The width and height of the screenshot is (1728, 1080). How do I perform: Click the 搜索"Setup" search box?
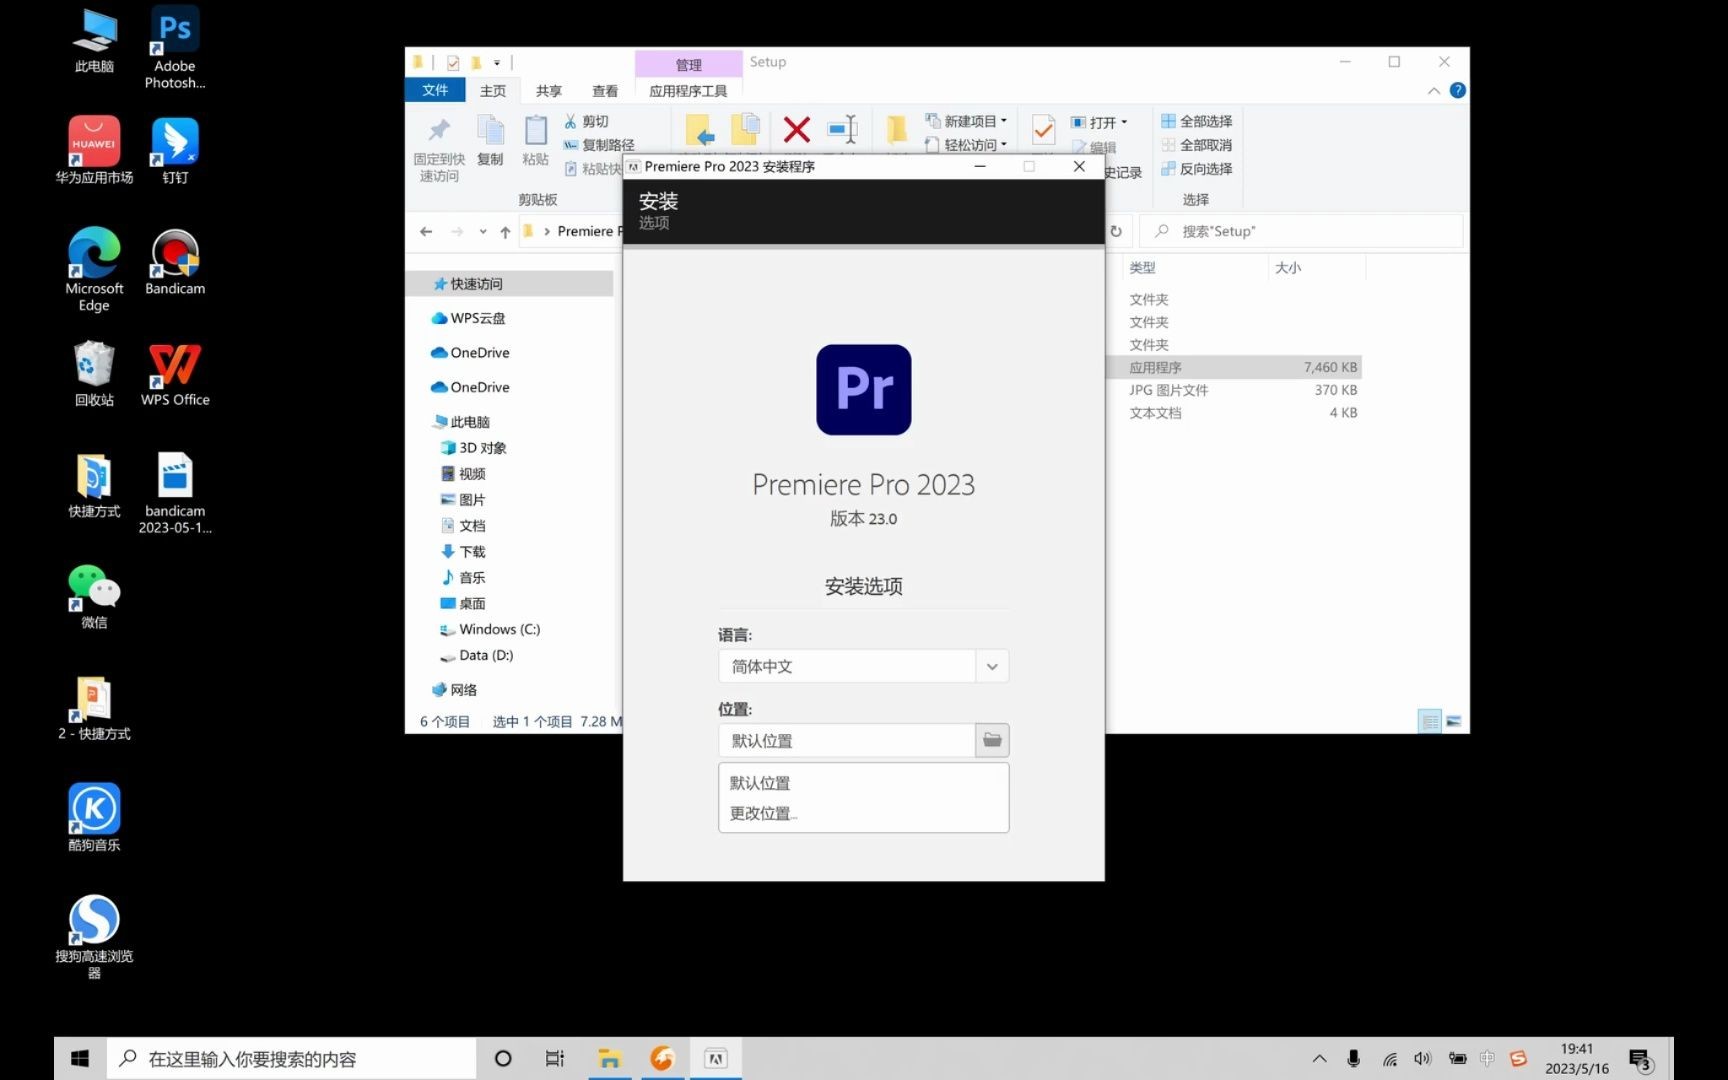(1300, 231)
